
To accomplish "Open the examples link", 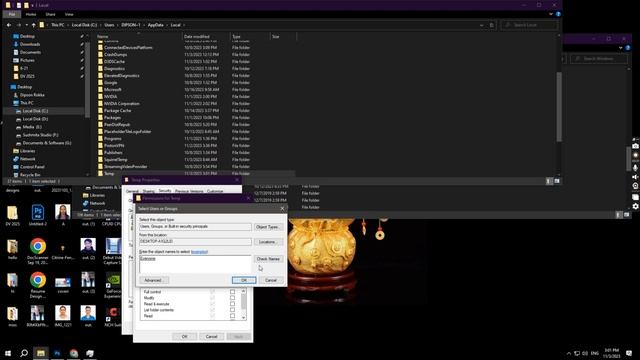I will pos(200,252).
